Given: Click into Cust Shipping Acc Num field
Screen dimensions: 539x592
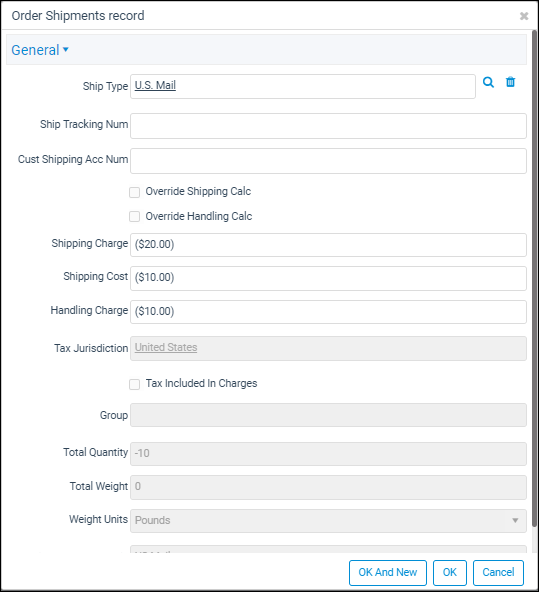Looking at the screenshot, I should click(x=328, y=161).
